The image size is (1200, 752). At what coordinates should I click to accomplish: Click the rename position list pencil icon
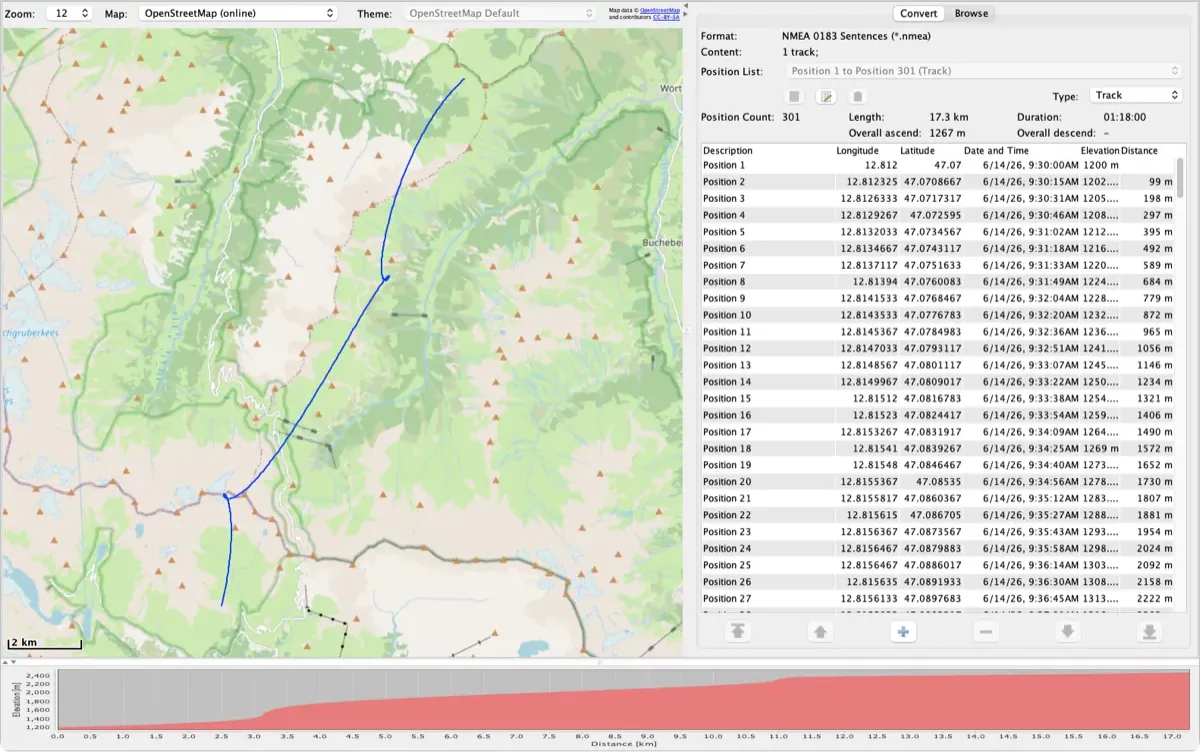click(826, 97)
